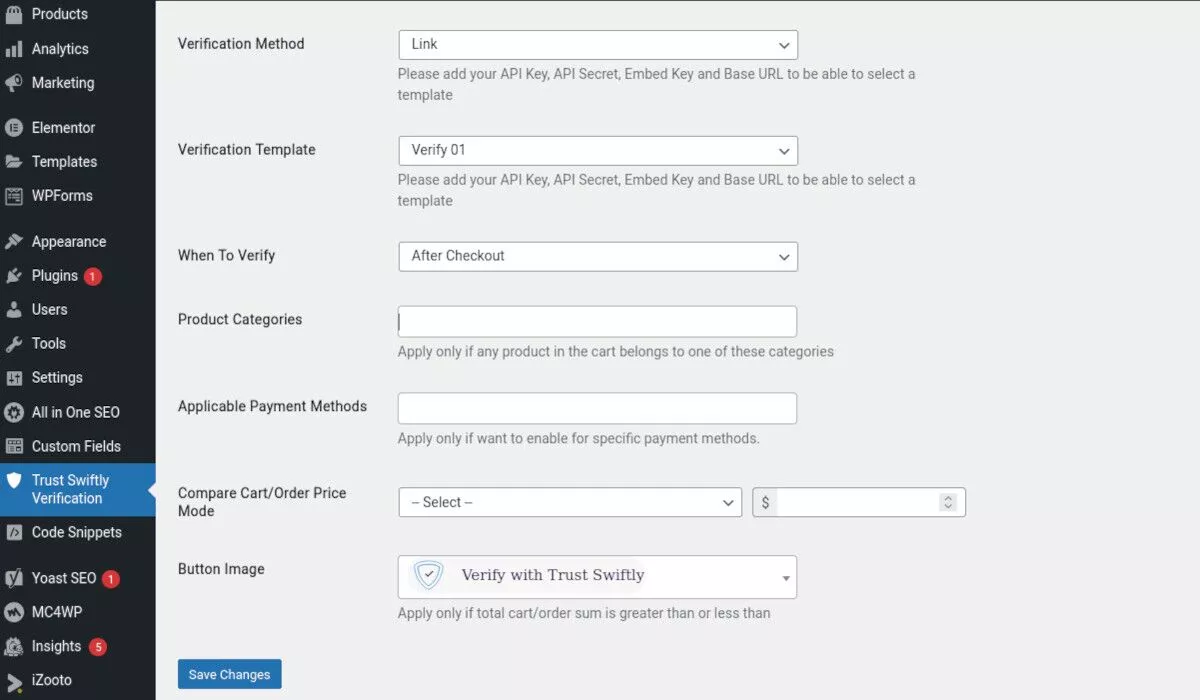Image resolution: width=1200 pixels, height=700 pixels.
Task: Open the Button Image dropdown
Action: click(597, 577)
